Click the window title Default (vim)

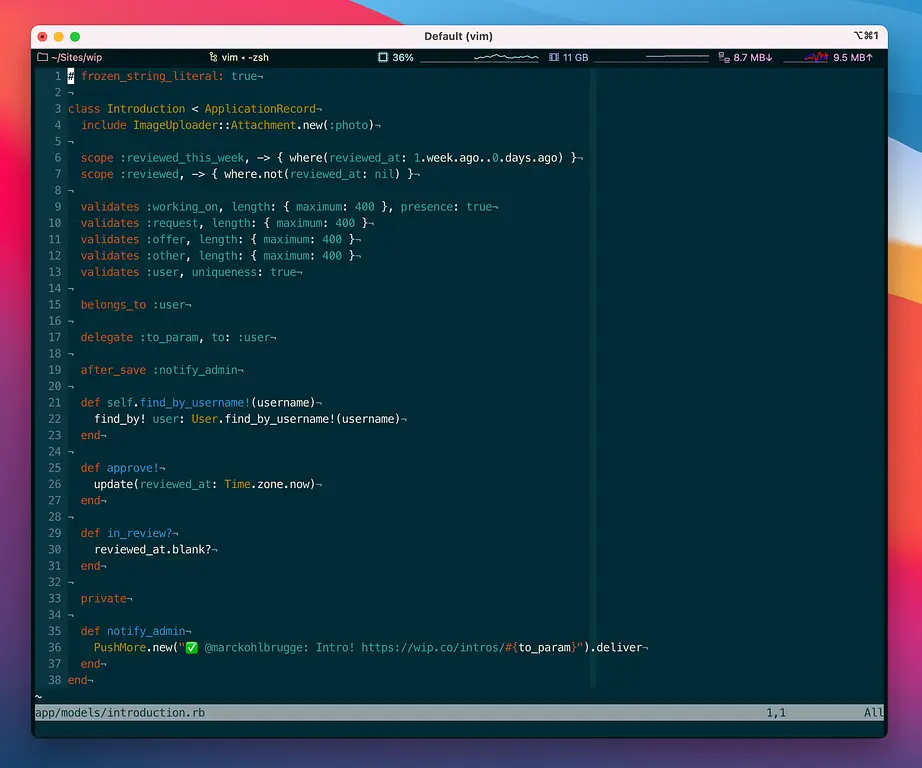click(458, 36)
